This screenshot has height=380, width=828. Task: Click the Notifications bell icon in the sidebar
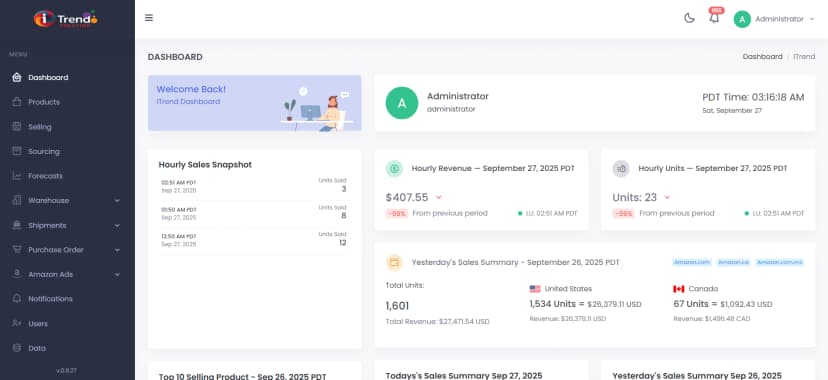pyautogui.click(x=17, y=299)
